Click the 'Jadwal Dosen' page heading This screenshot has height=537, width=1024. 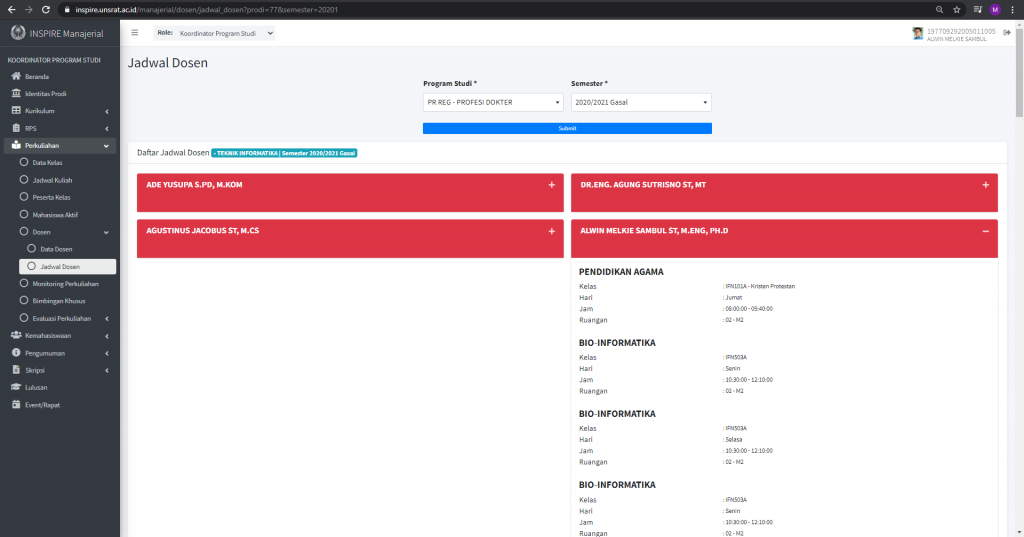coord(168,63)
